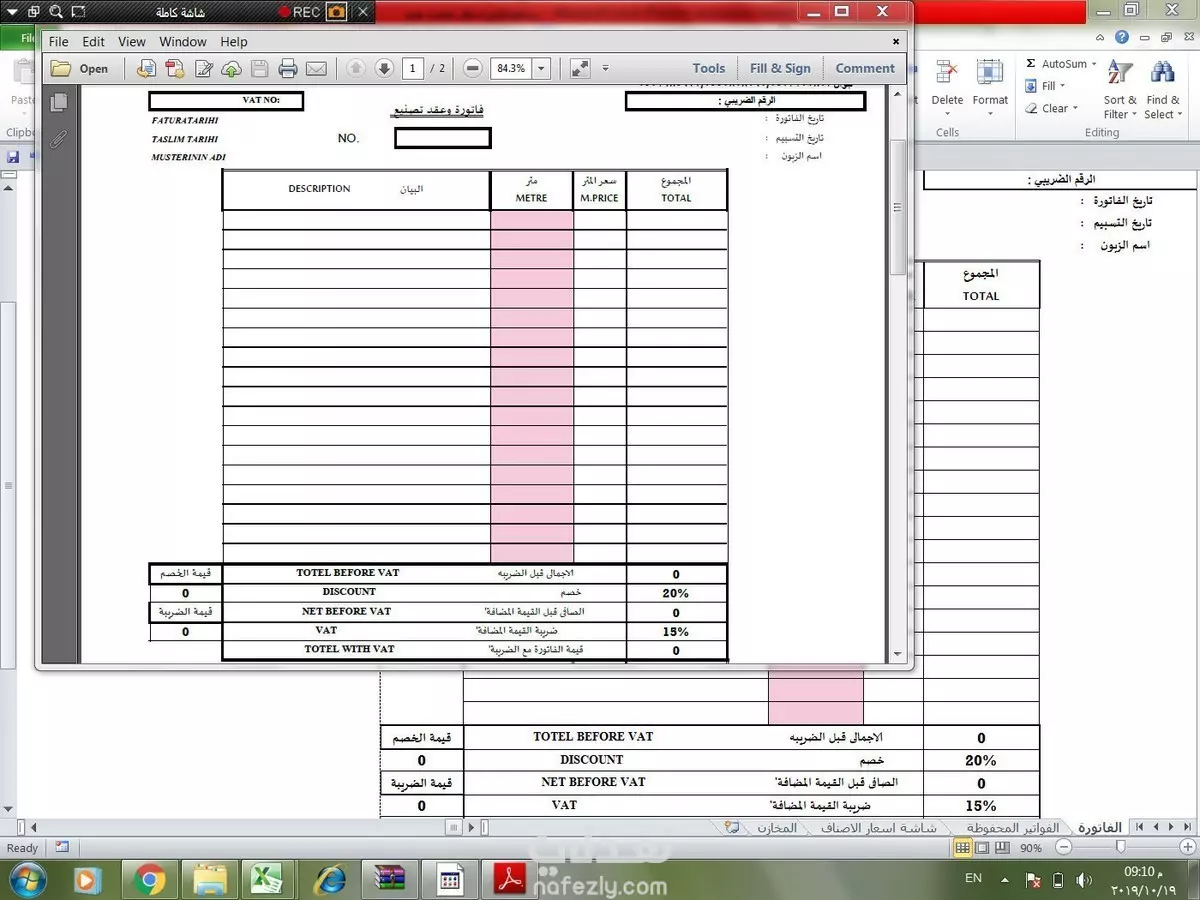This screenshot has width=1200, height=900.
Task: Click the 90% zoom level in Excel
Action: point(1031,848)
